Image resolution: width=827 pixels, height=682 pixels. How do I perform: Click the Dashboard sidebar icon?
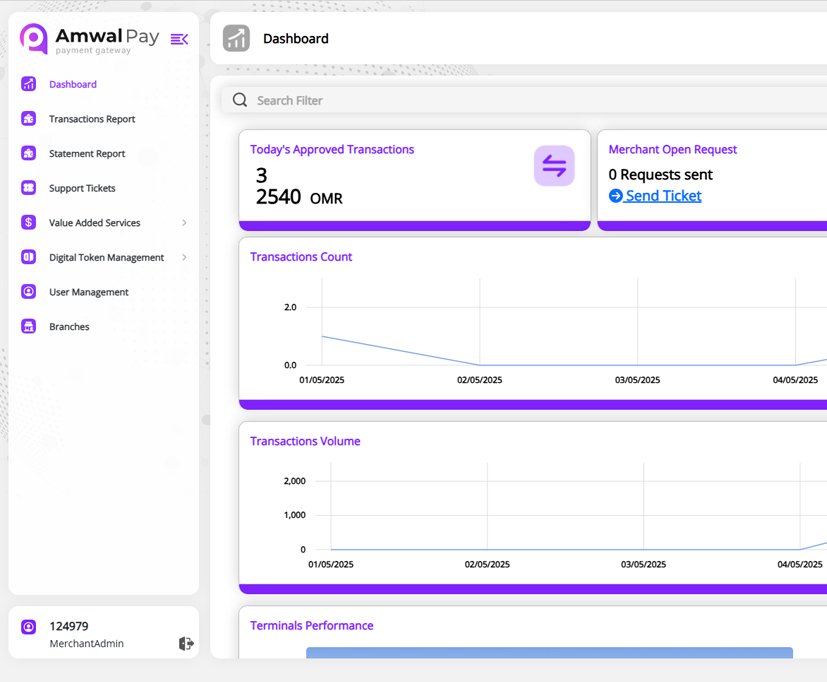pos(28,84)
